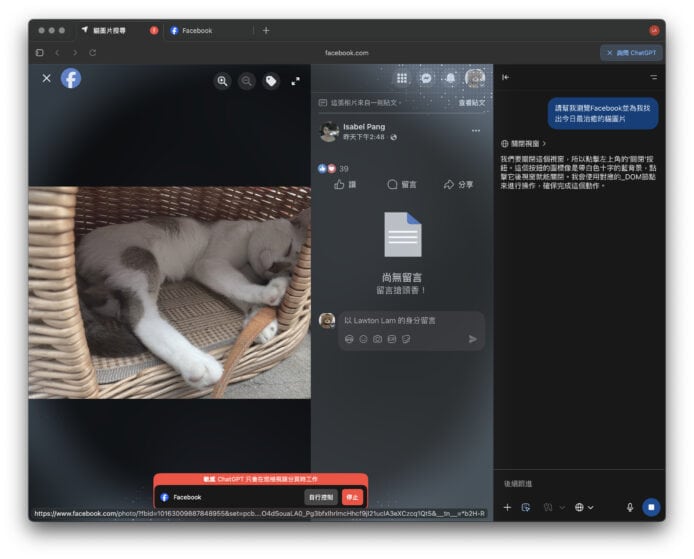Click 查看貼文 to view the post
The image size is (694, 559).
coord(472,102)
